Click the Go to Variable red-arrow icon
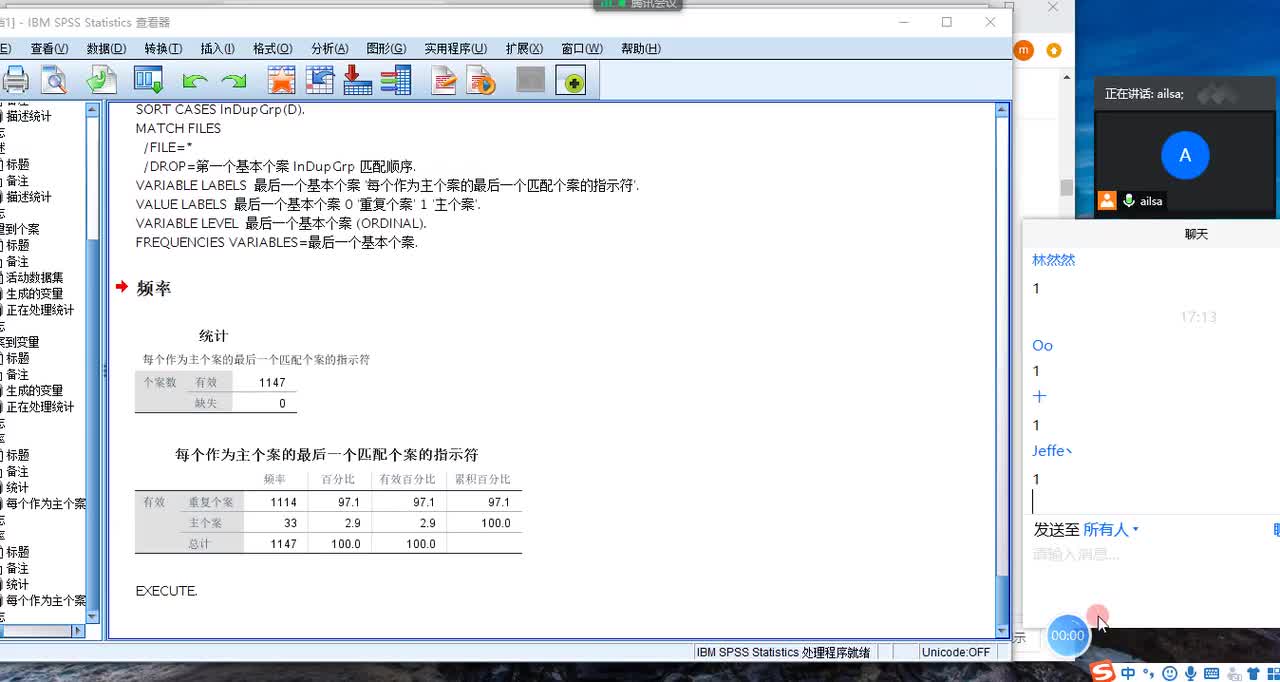Viewport: 1280px width, 682px height. (x=357, y=80)
